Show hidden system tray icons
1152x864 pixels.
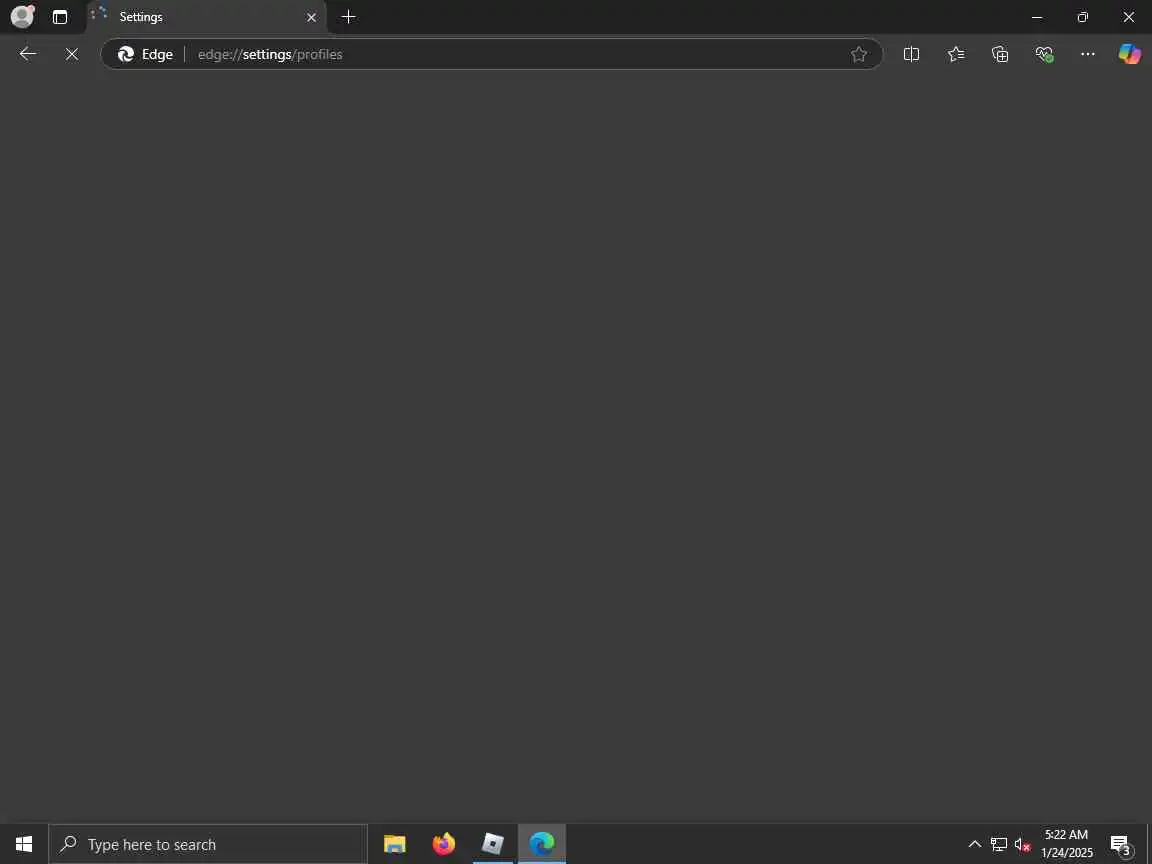(x=975, y=844)
